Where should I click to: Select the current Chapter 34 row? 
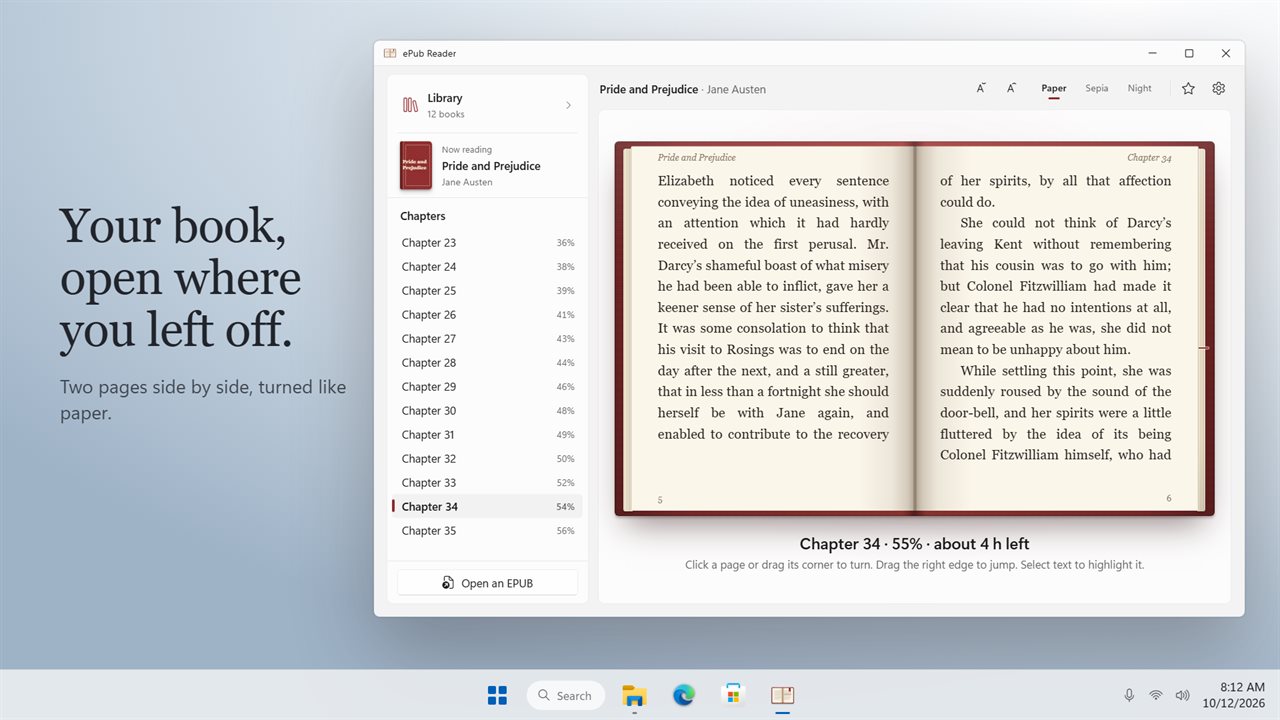point(487,507)
